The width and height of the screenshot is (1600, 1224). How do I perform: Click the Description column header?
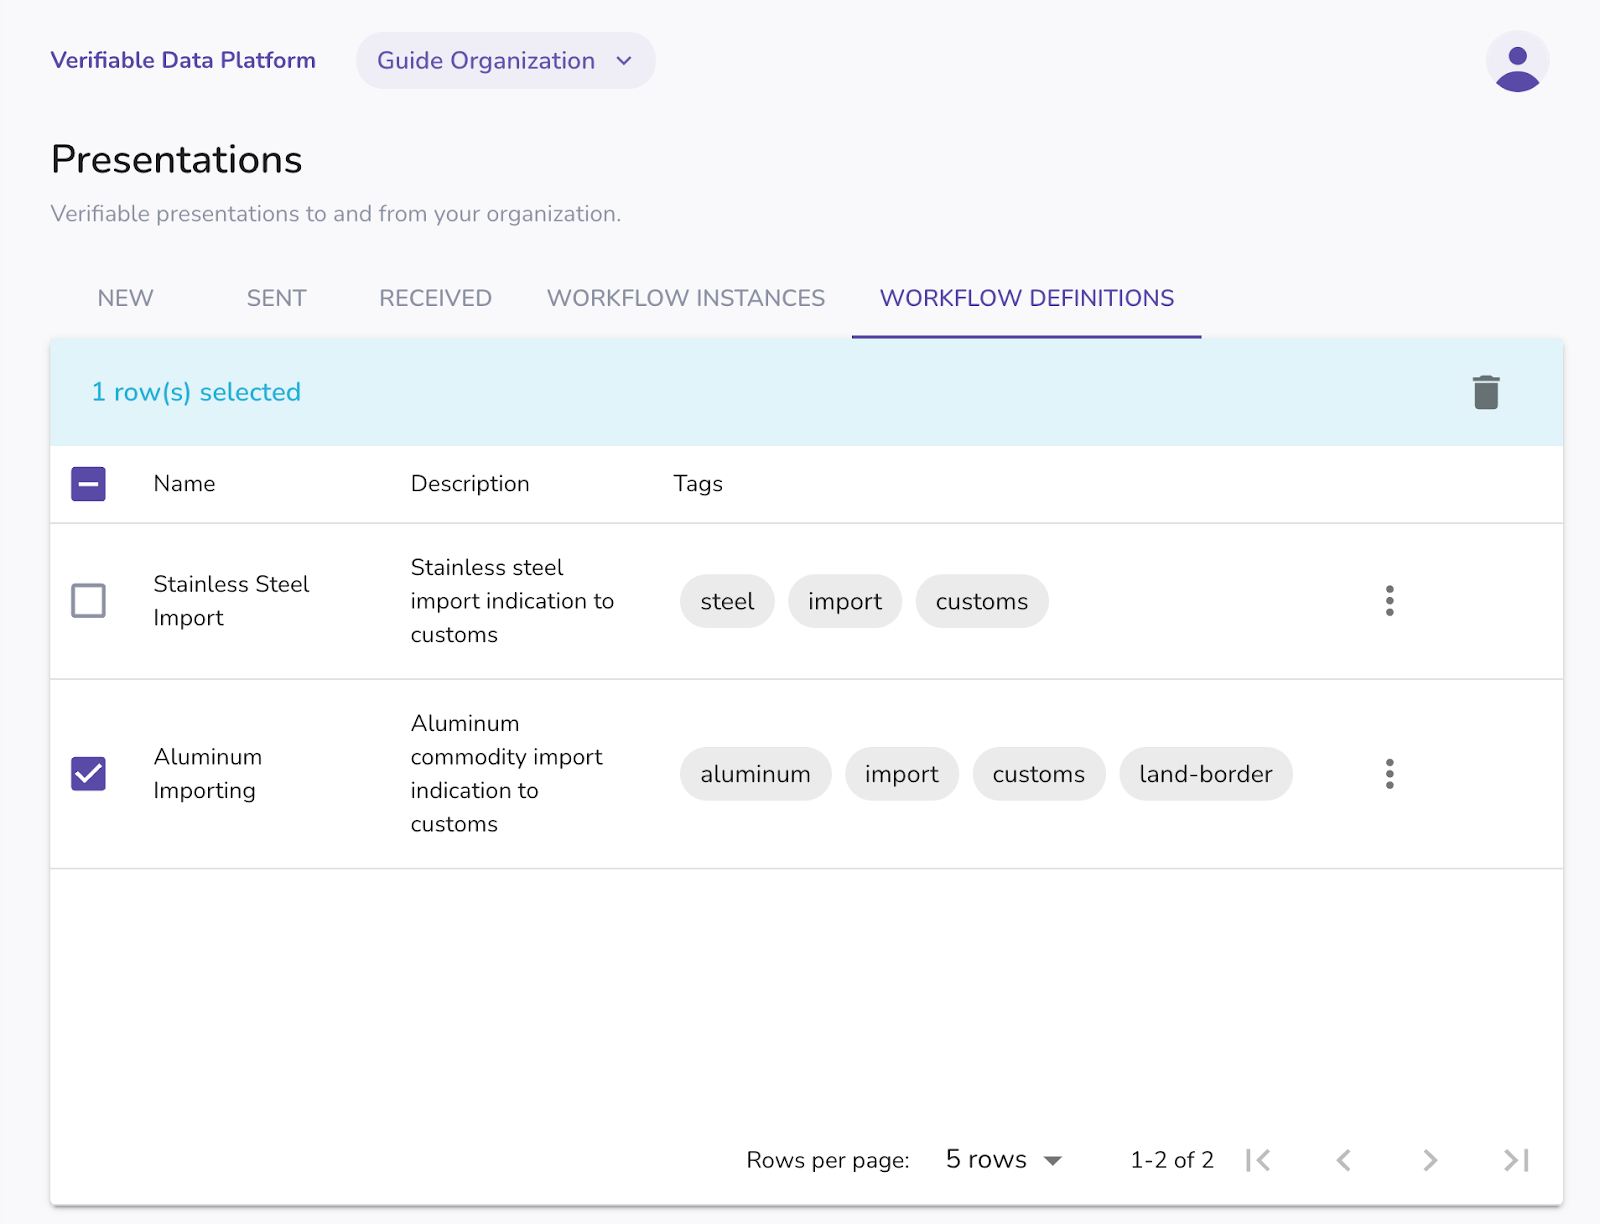click(470, 484)
